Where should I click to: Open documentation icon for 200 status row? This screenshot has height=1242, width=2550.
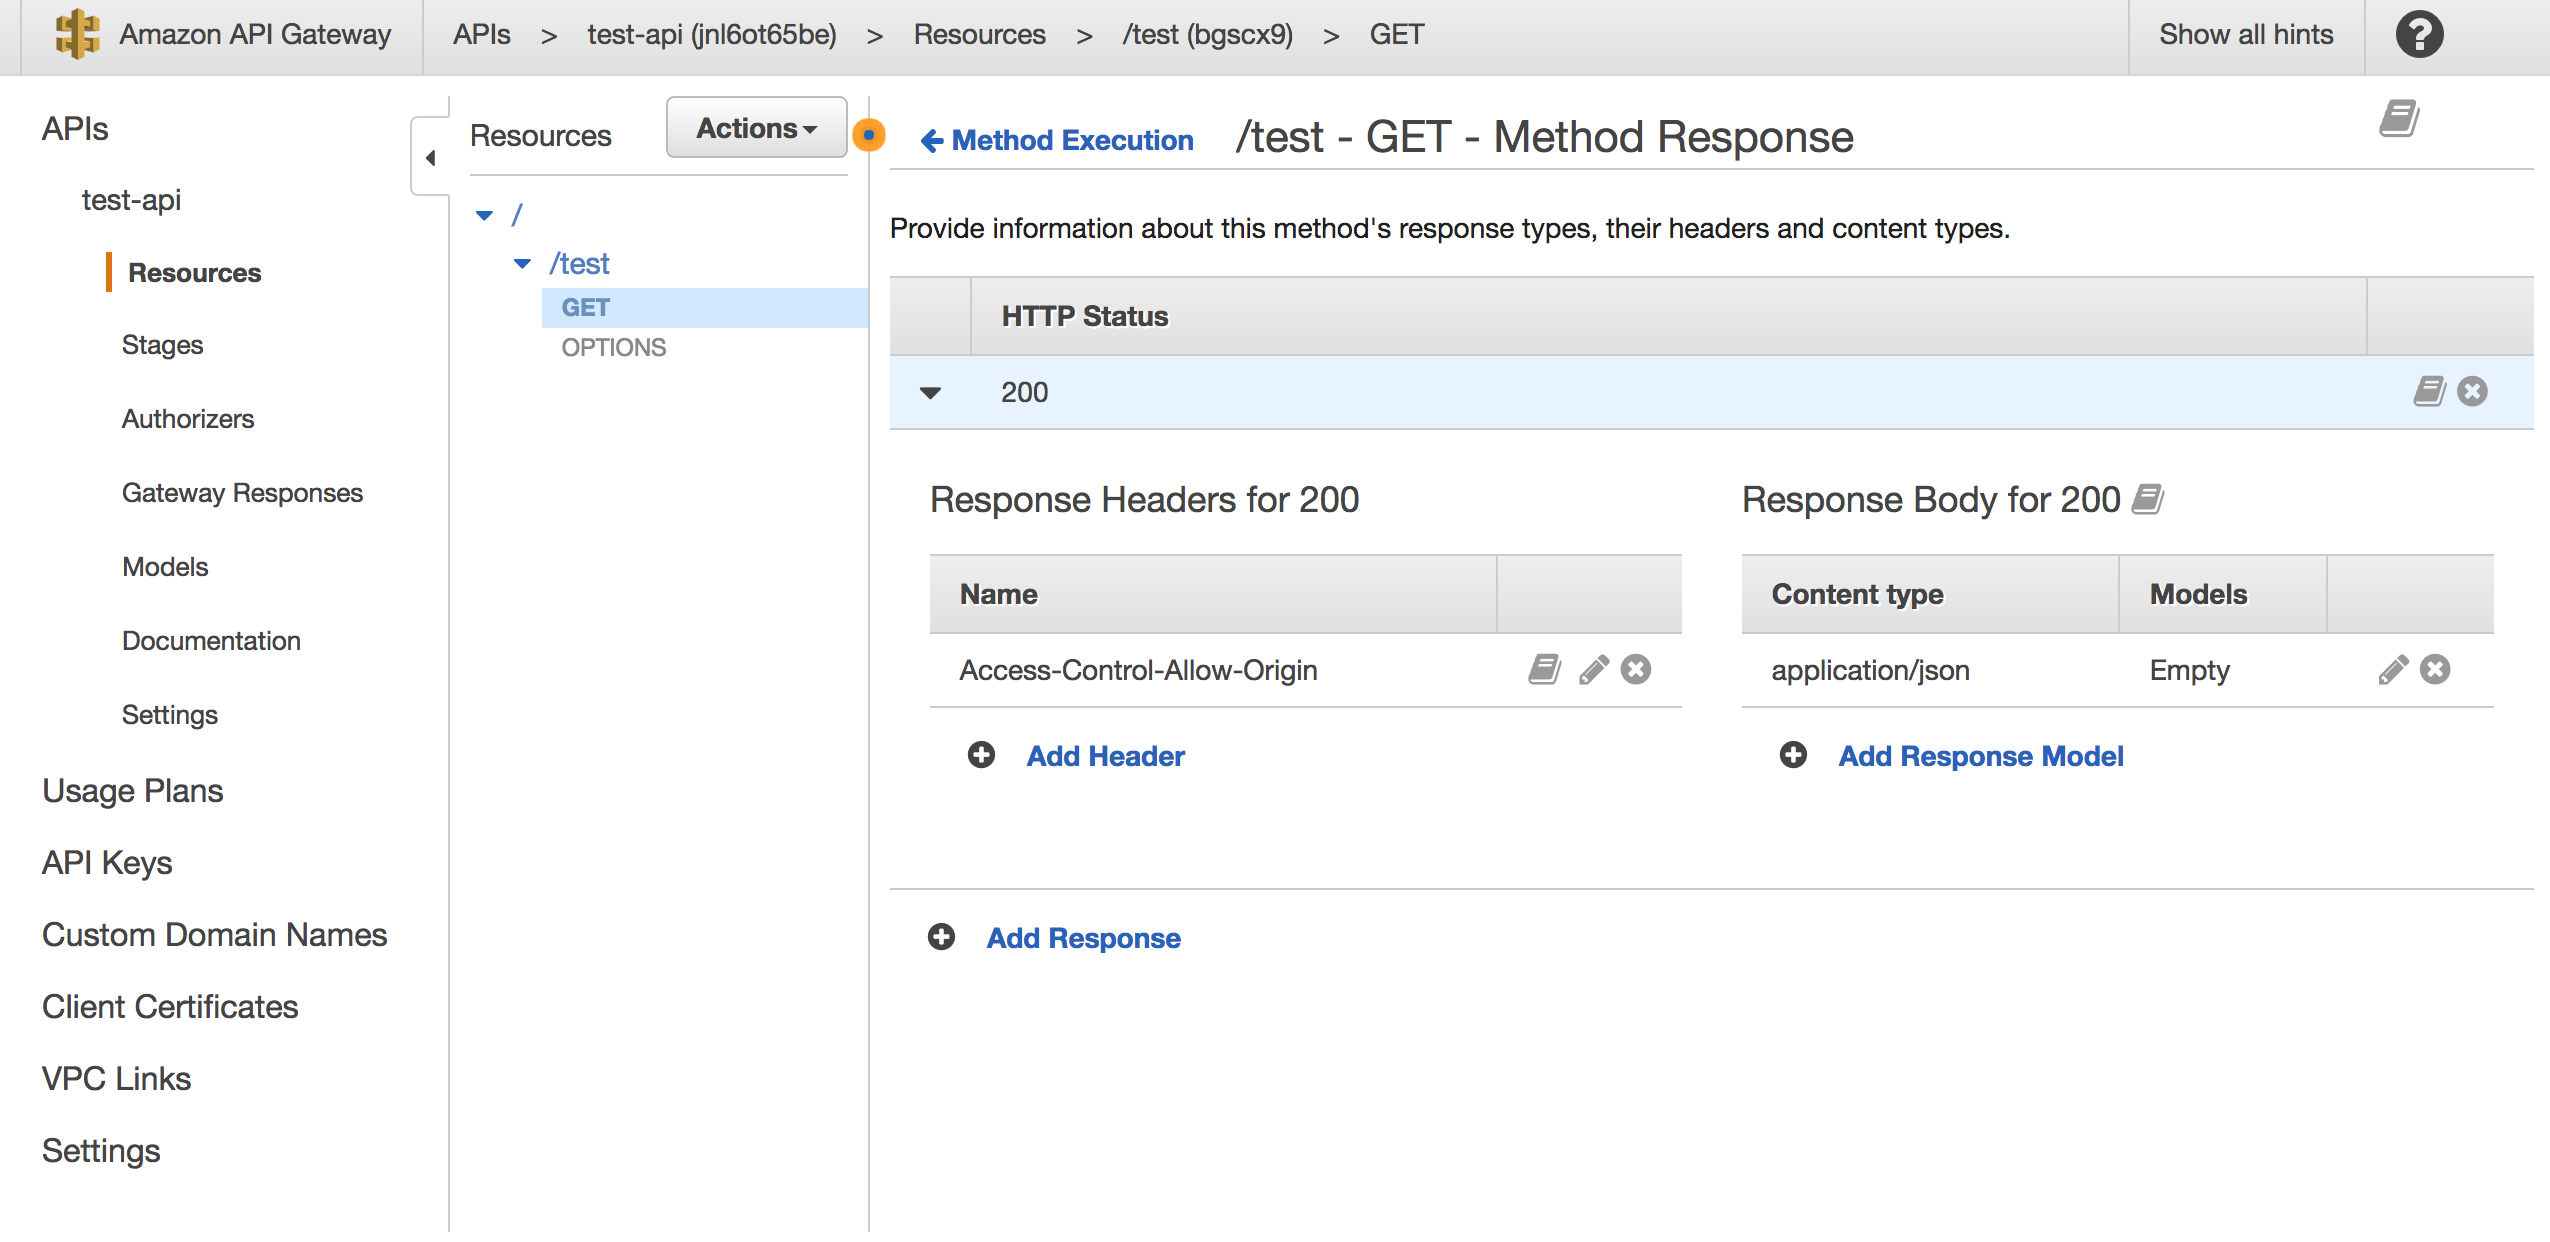point(2428,392)
